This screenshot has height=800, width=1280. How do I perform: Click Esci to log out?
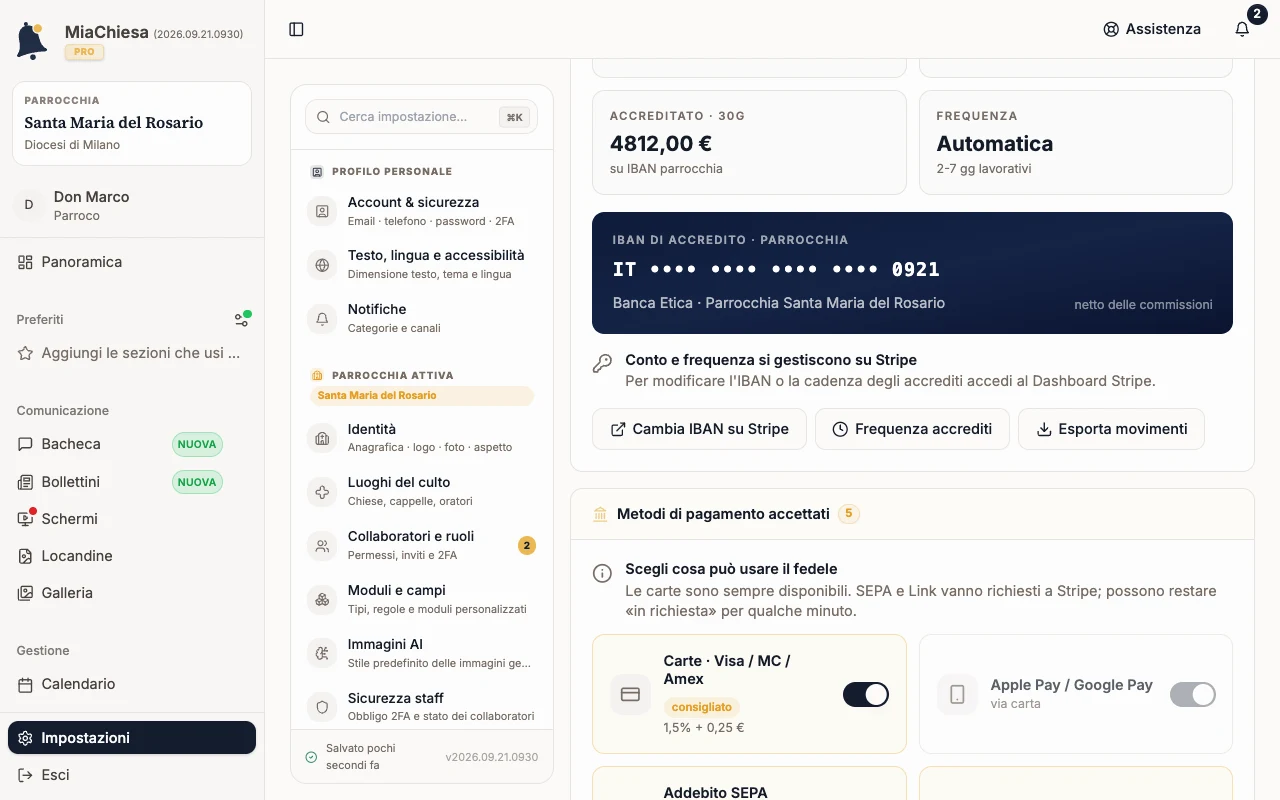pos(132,775)
